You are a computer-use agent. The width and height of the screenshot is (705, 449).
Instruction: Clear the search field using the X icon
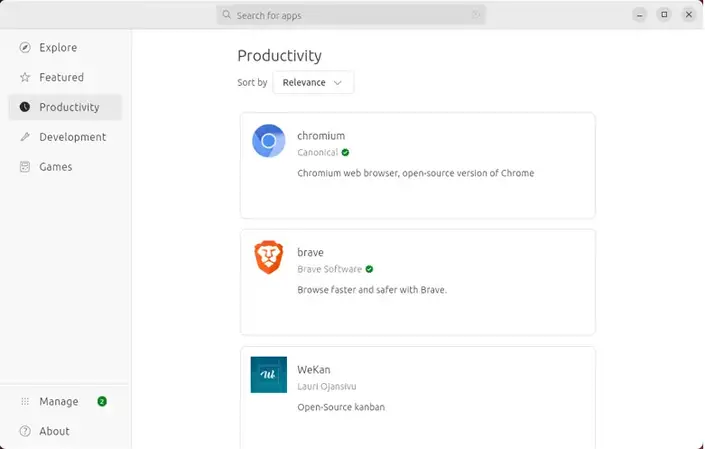476,15
